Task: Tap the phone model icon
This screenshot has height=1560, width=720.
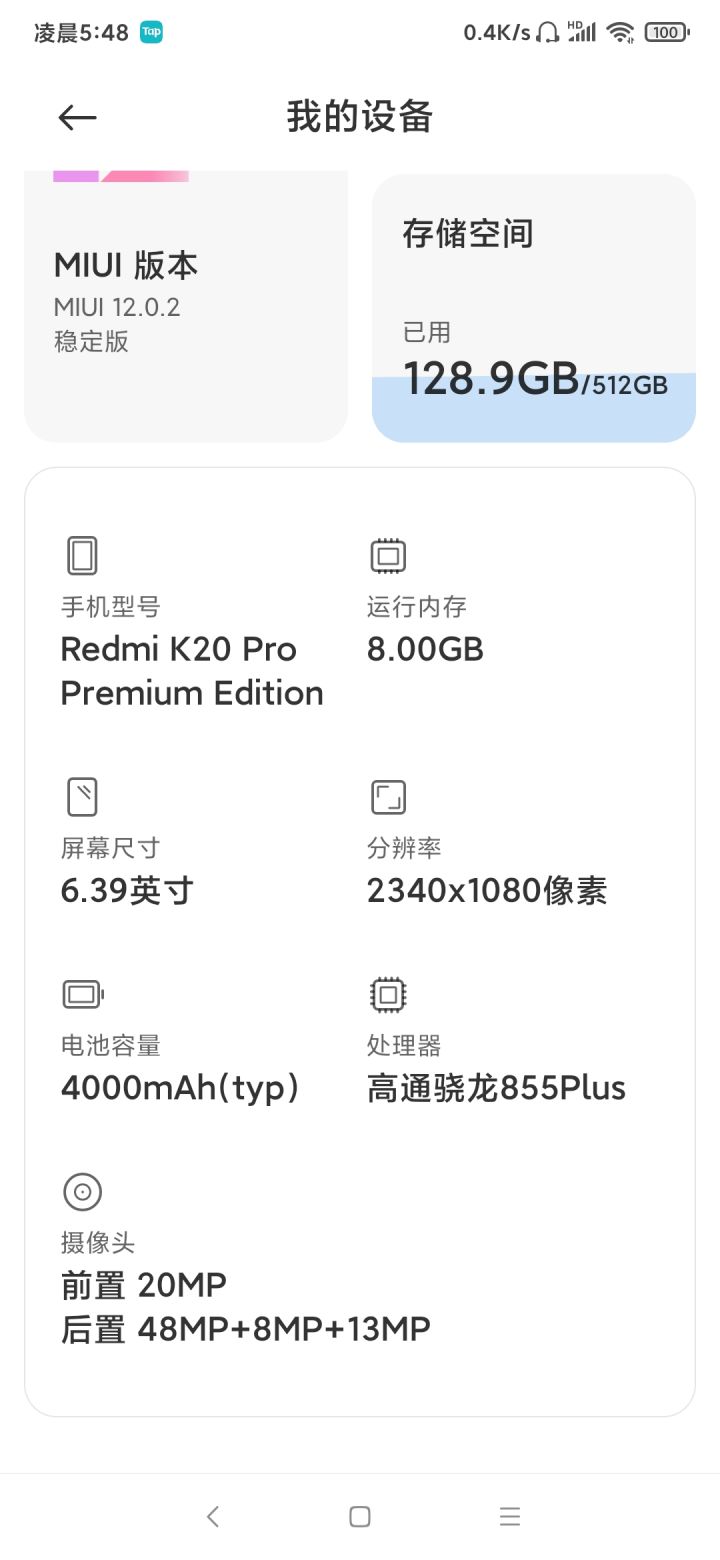Action: coord(82,555)
